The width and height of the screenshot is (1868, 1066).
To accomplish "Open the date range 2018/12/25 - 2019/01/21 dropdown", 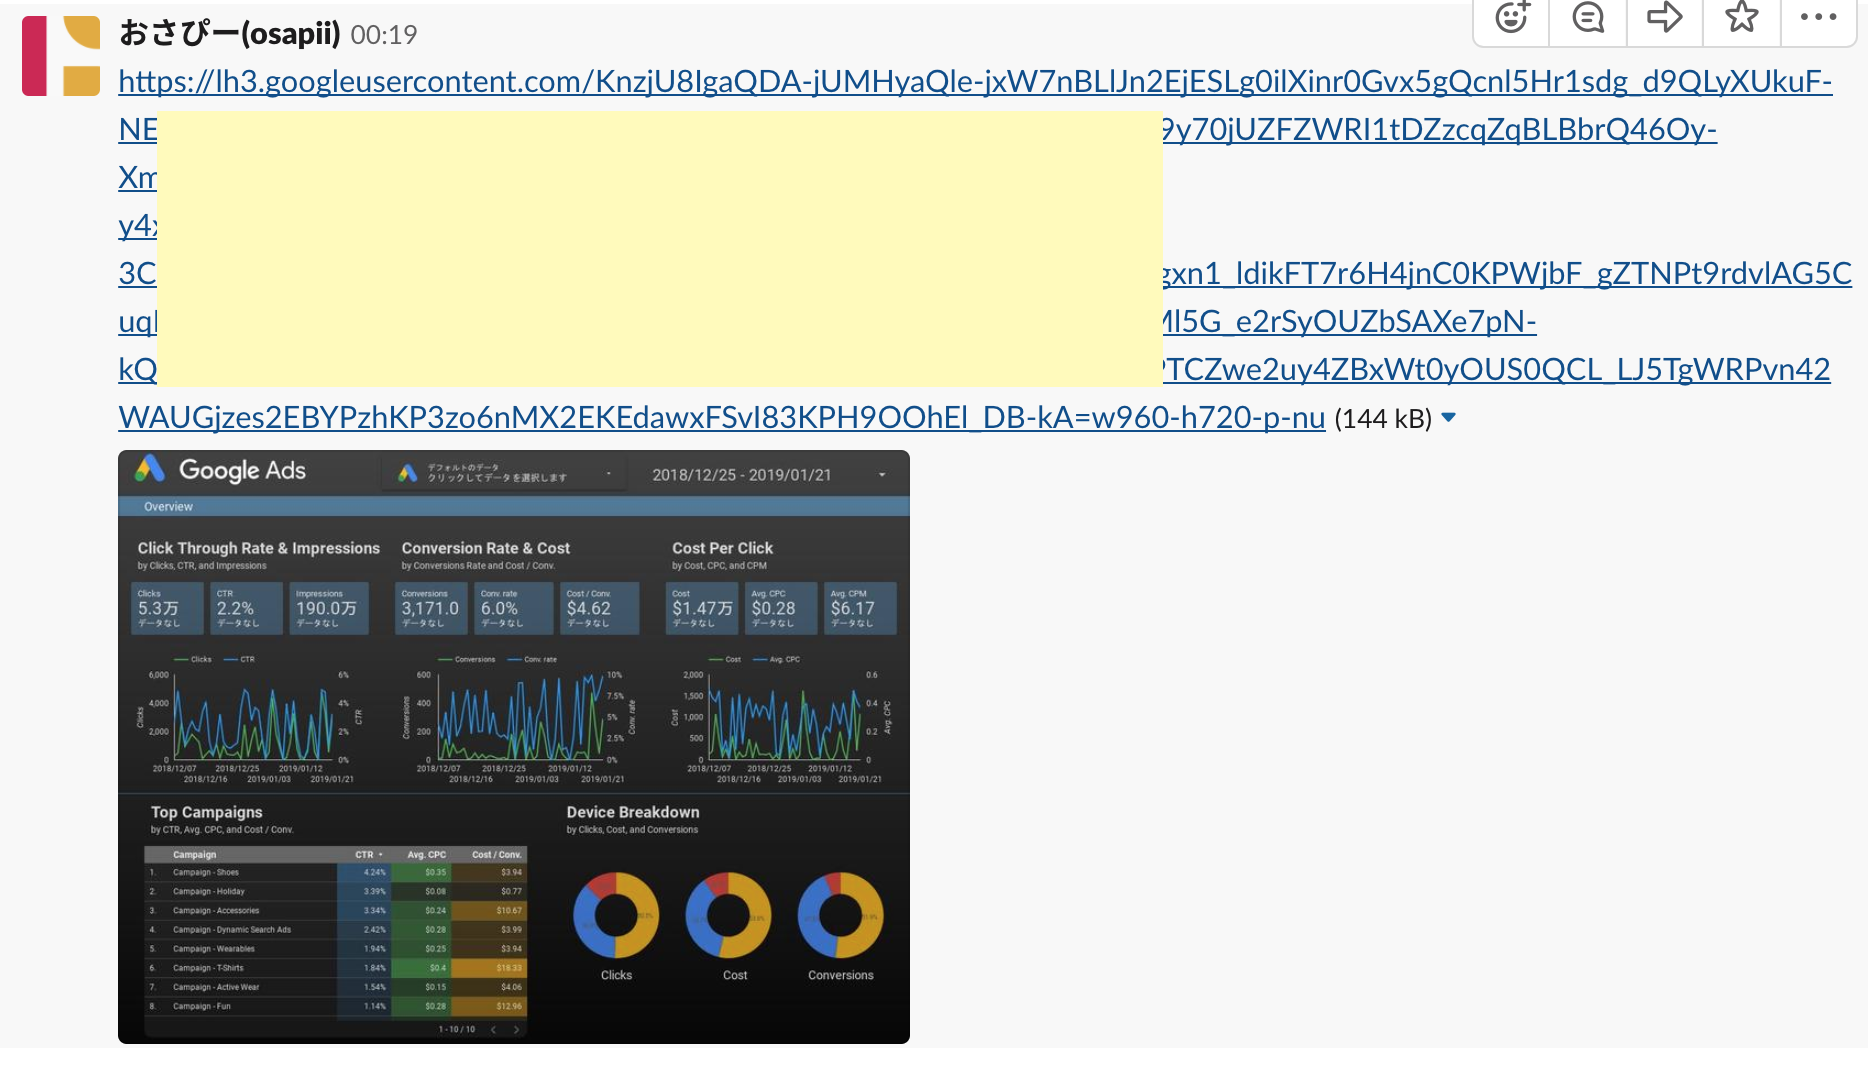I will coord(769,475).
